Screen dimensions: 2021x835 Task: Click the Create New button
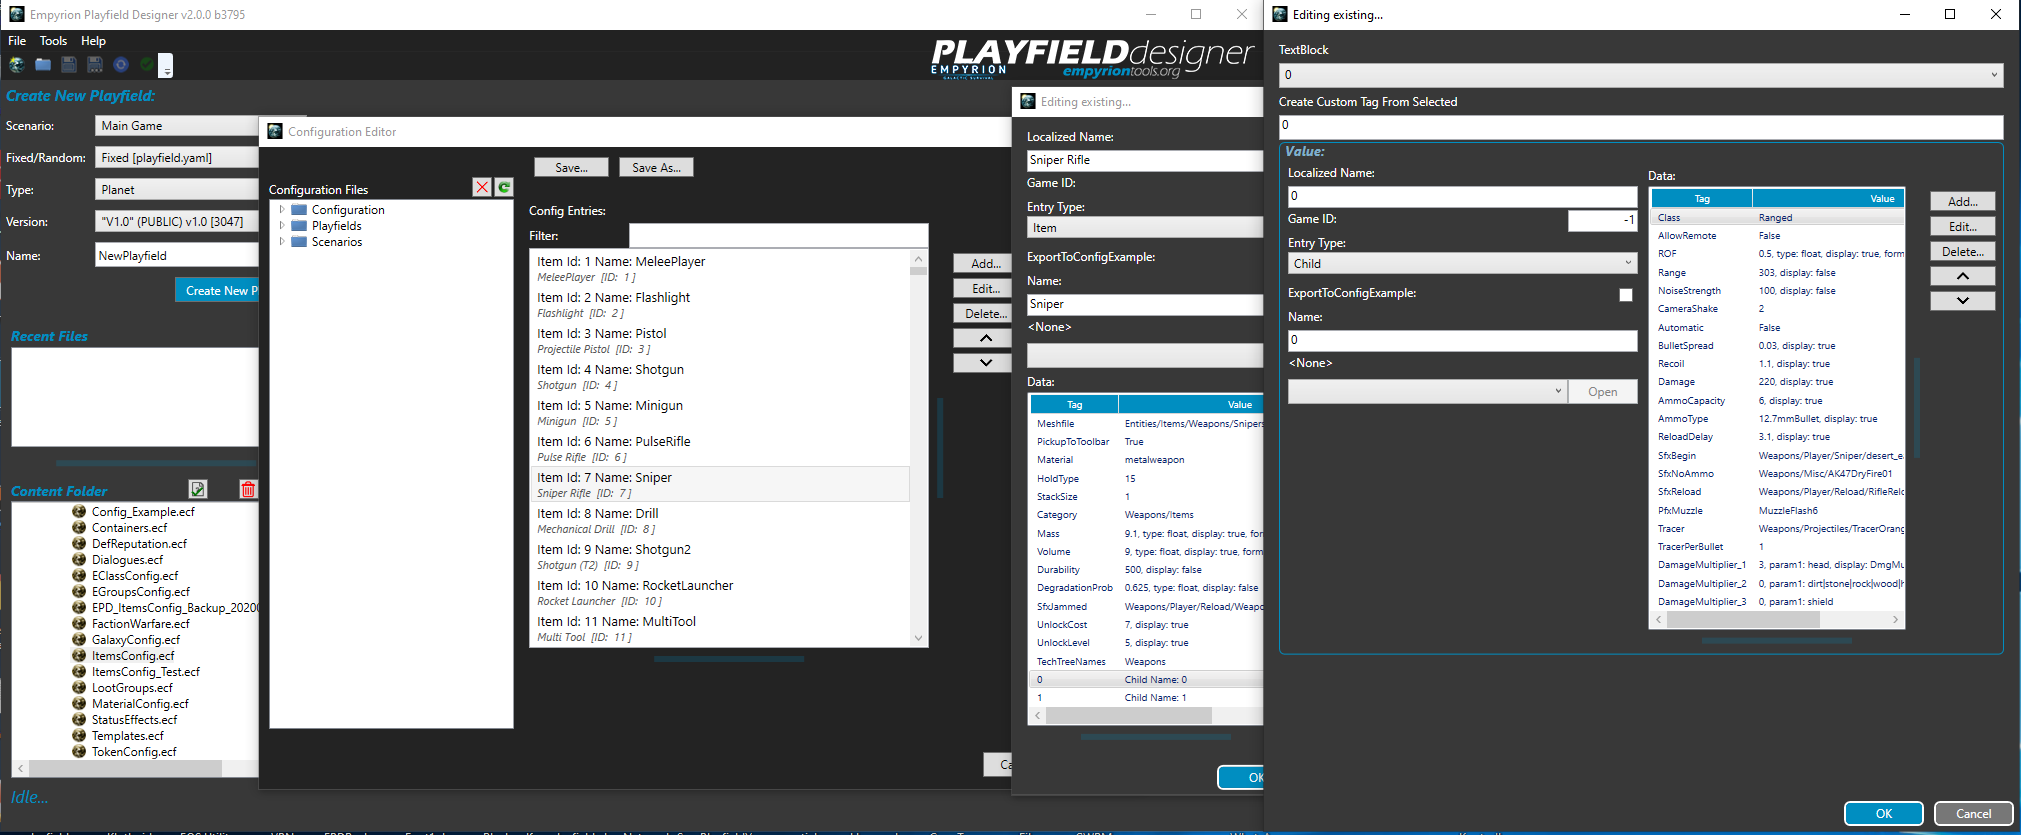[217, 290]
